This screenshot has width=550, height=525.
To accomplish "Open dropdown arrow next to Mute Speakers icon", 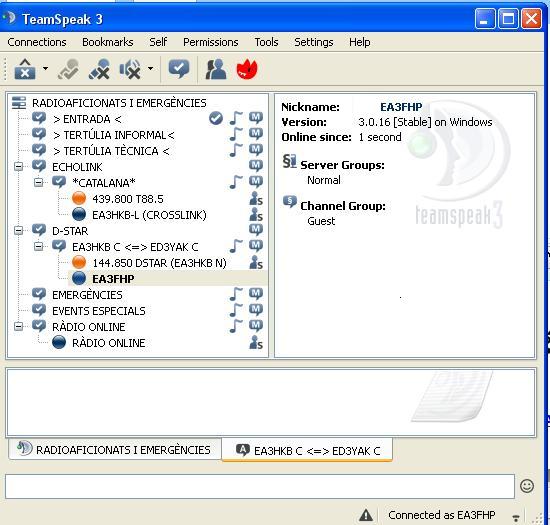I will [150, 68].
